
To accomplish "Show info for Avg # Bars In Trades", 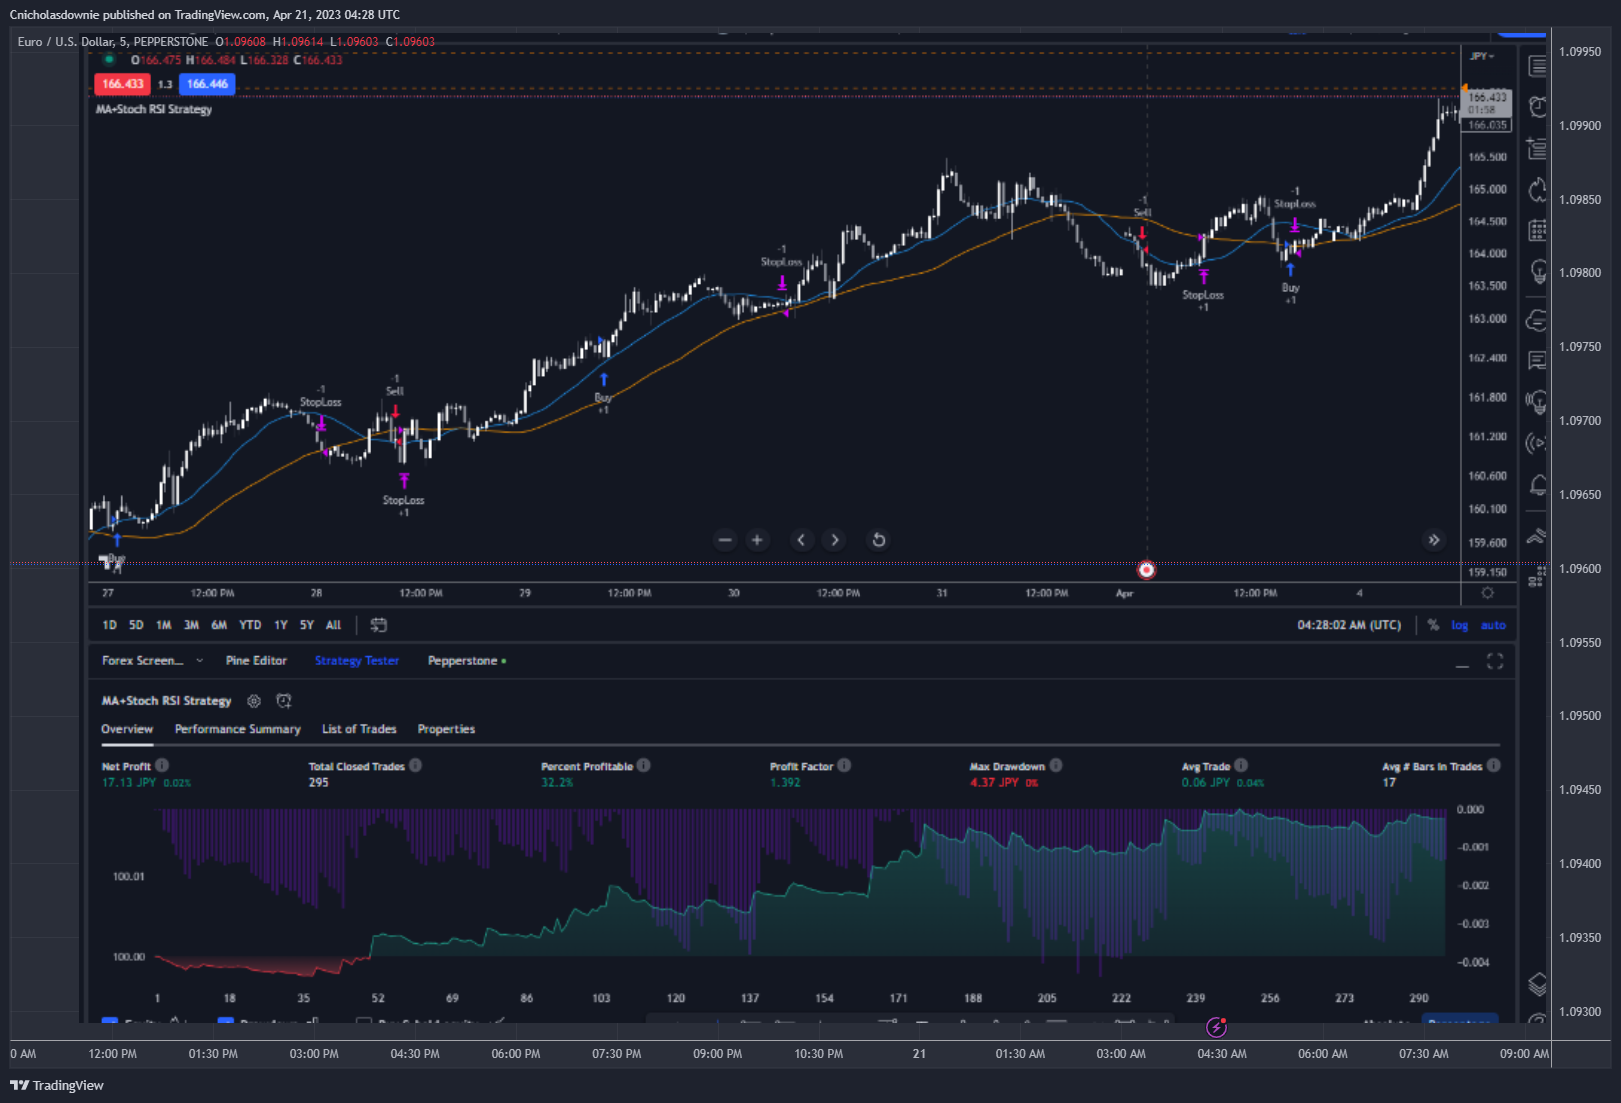I will pos(1494,766).
